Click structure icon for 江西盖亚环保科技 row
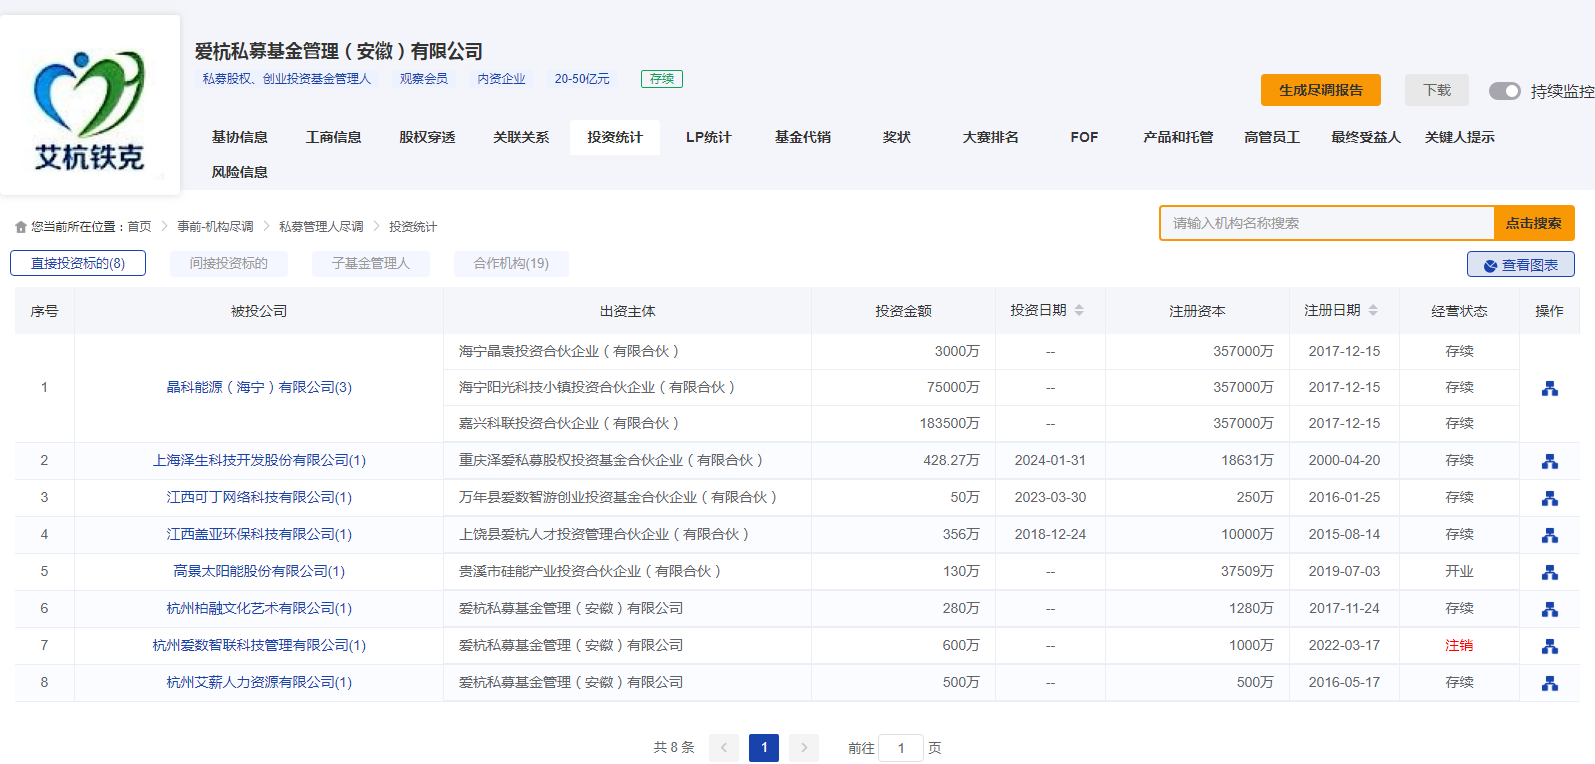This screenshot has width=1595, height=764. (1549, 535)
